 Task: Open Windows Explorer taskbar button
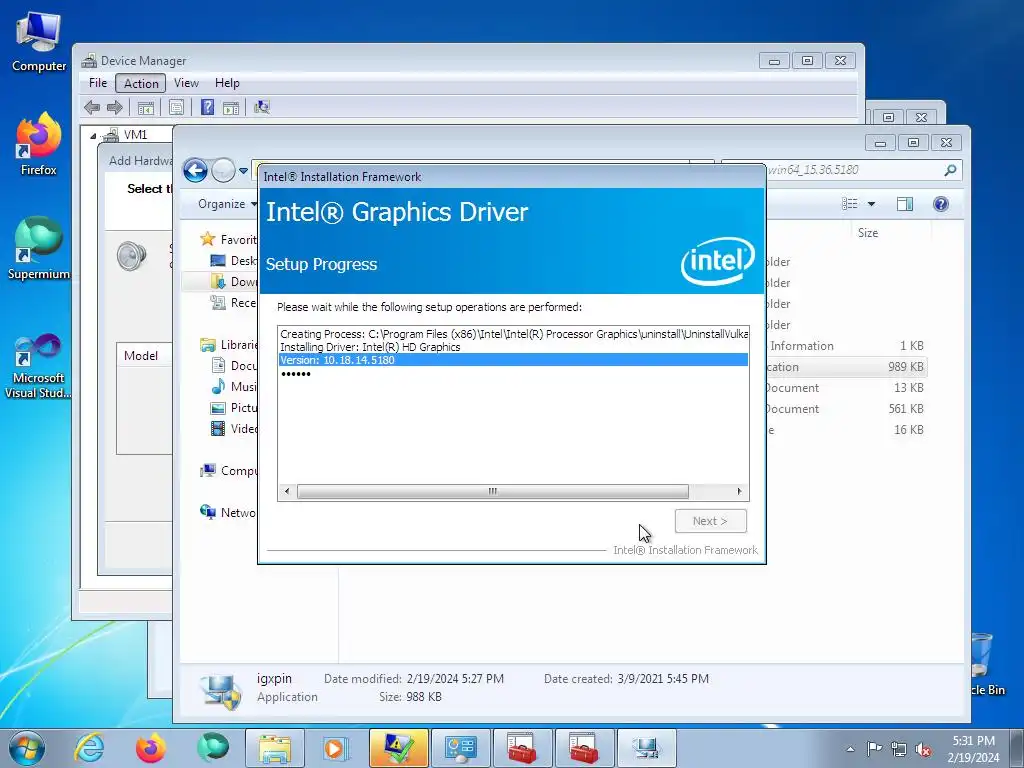(x=275, y=748)
